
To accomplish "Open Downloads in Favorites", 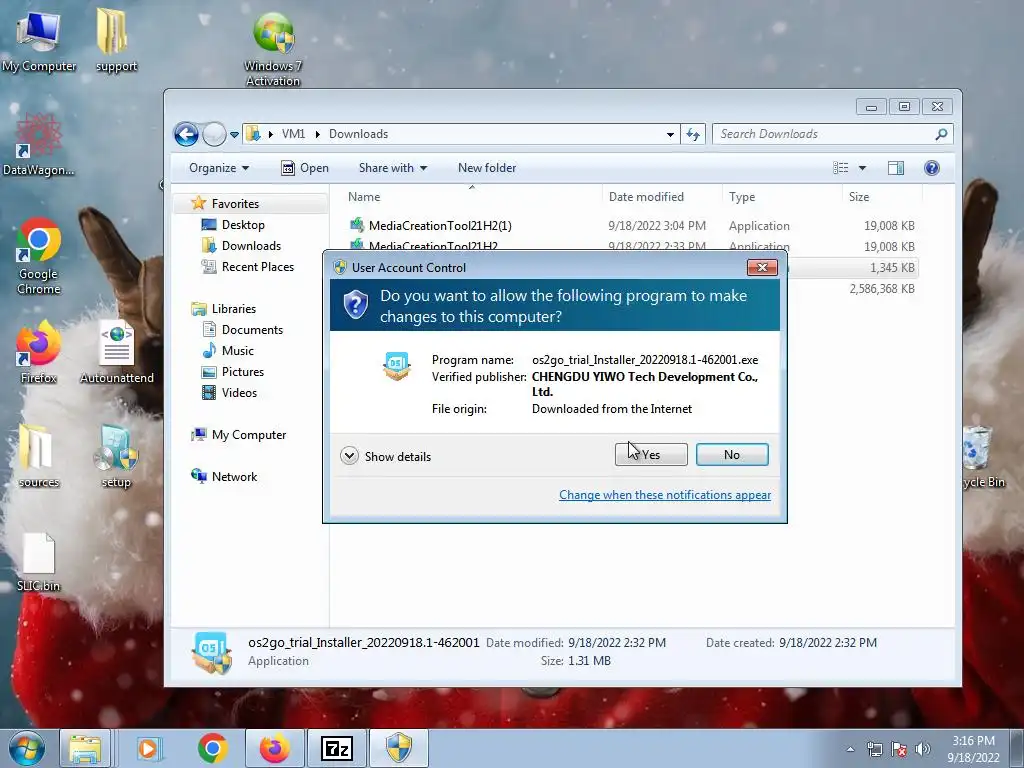I will point(251,246).
